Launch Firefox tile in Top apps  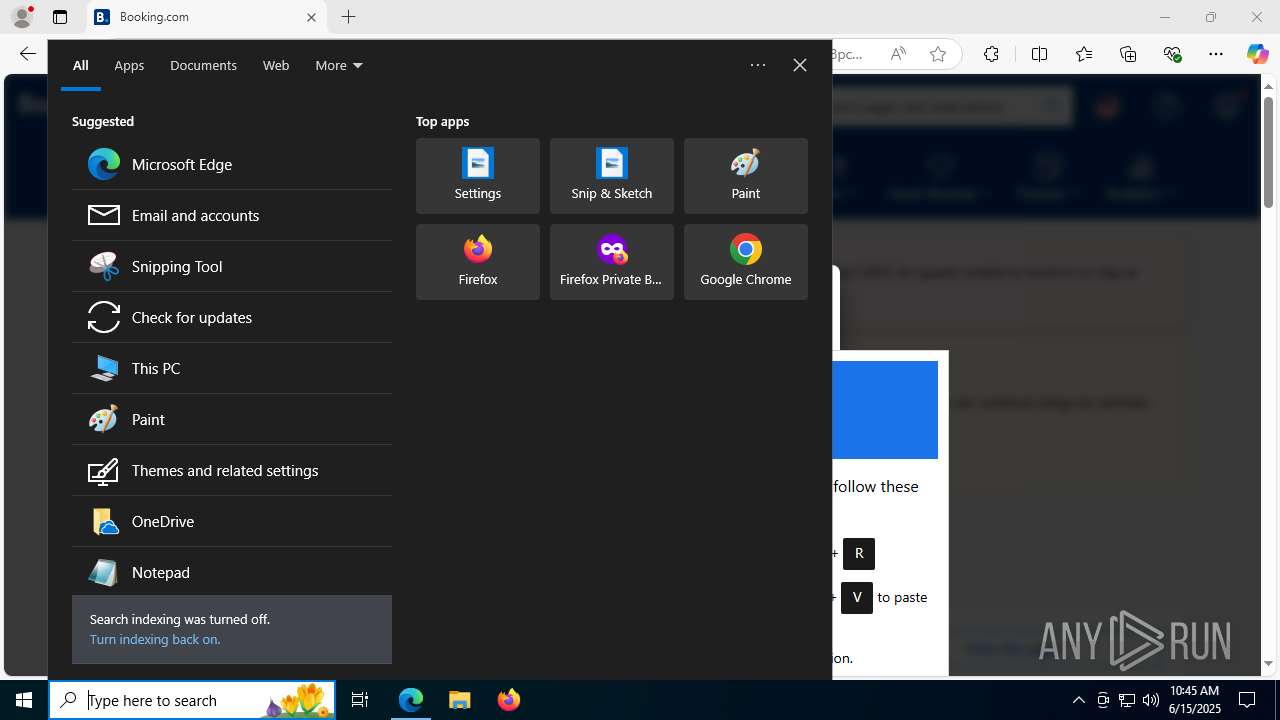coord(478,262)
